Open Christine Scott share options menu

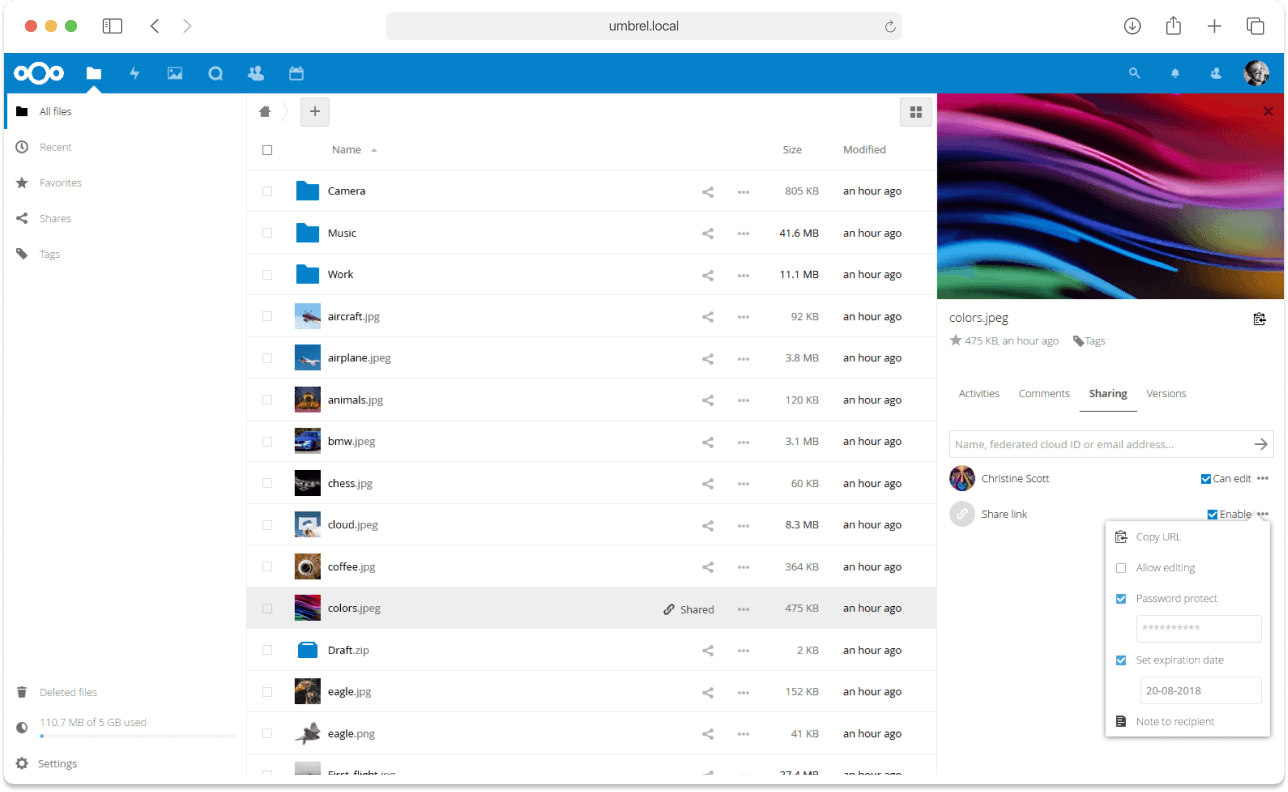coord(1263,479)
